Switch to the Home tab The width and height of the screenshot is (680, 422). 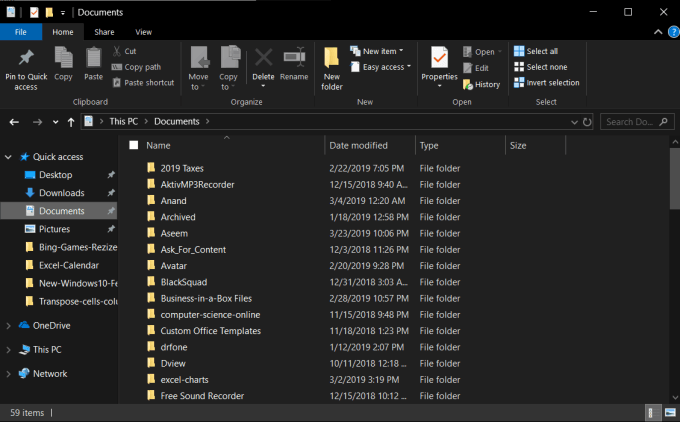point(63,32)
